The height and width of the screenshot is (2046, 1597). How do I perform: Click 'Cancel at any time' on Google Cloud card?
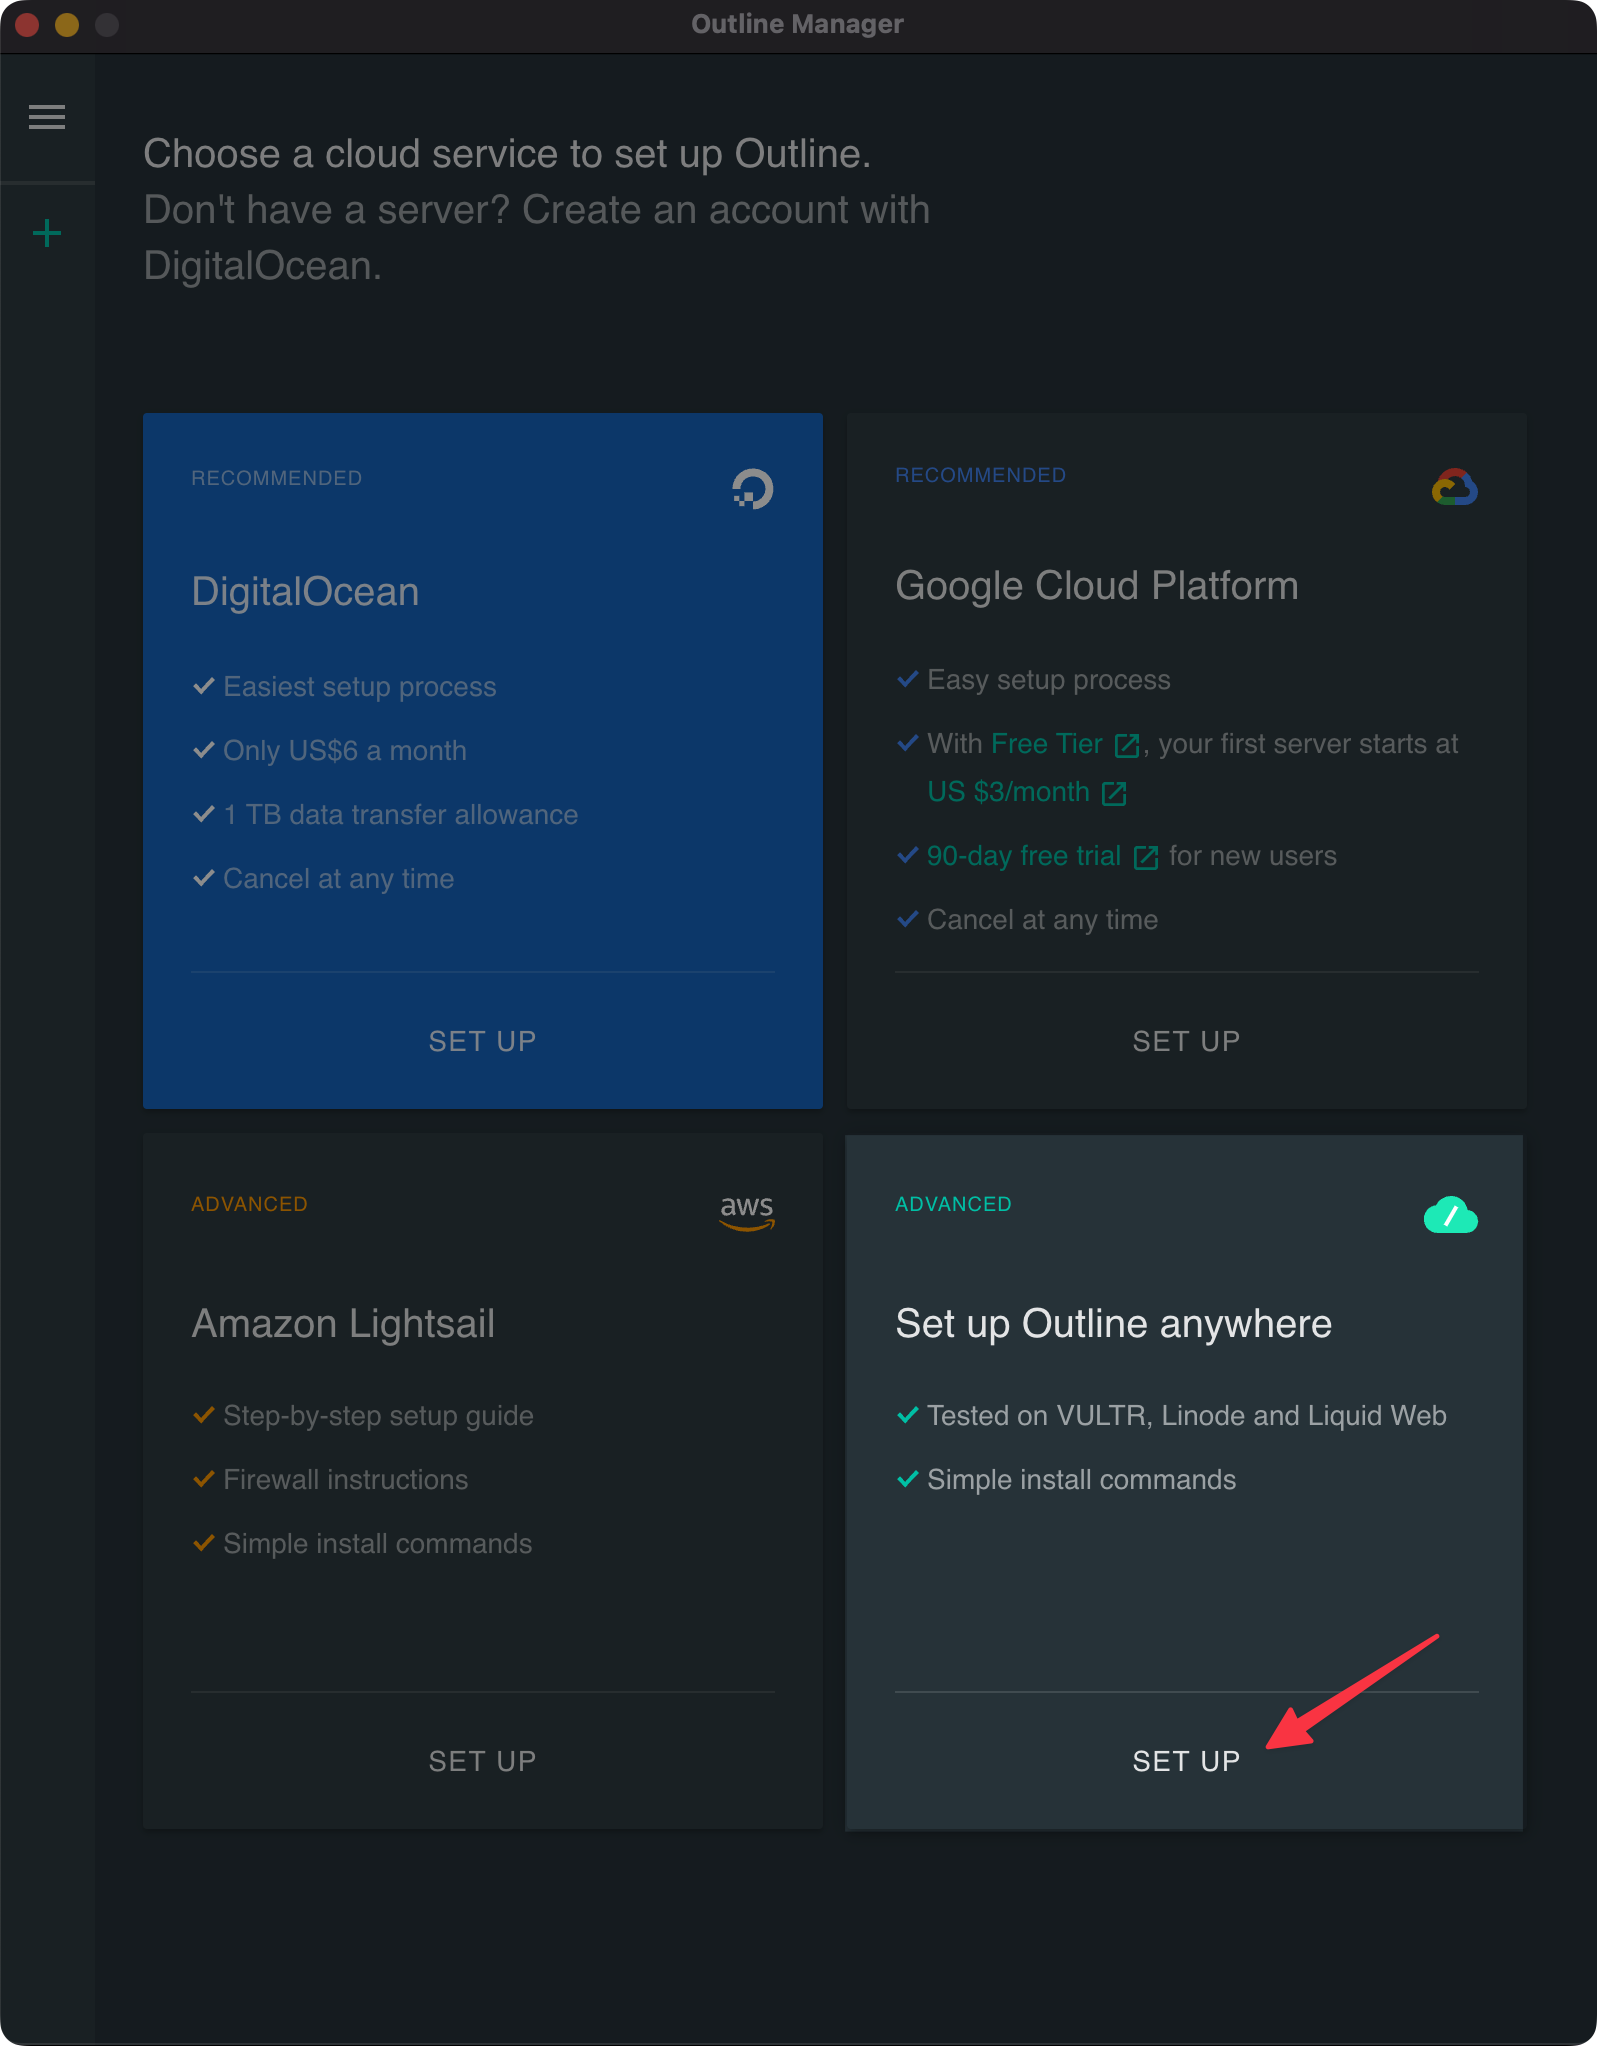click(x=1043, y=920)
